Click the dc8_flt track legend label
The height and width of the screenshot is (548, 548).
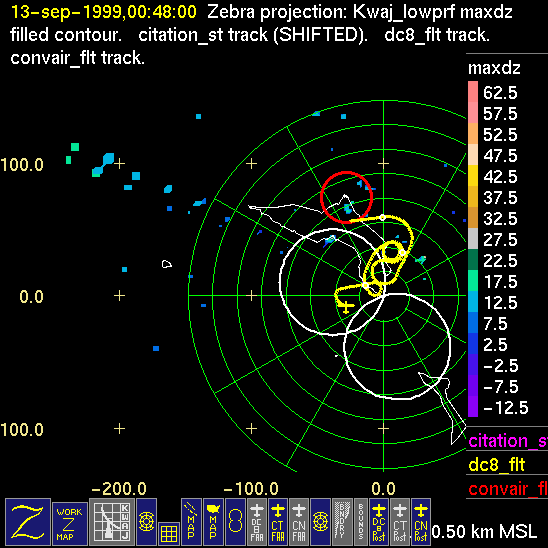tap(497, 465)
